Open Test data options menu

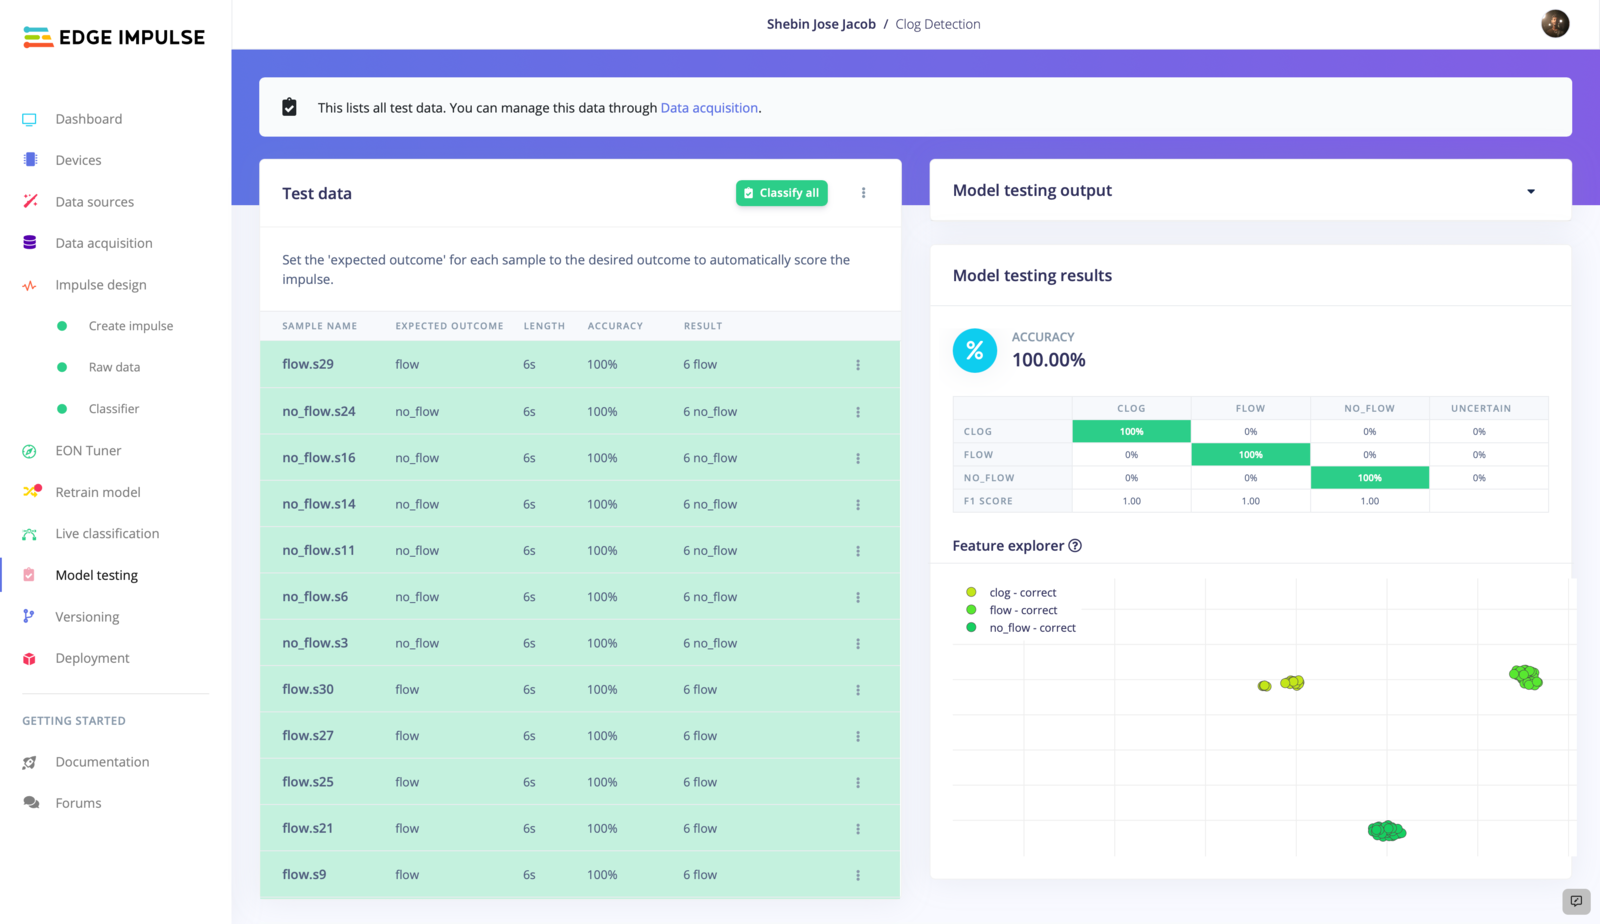pyautogui.click(x=864, y=193)
